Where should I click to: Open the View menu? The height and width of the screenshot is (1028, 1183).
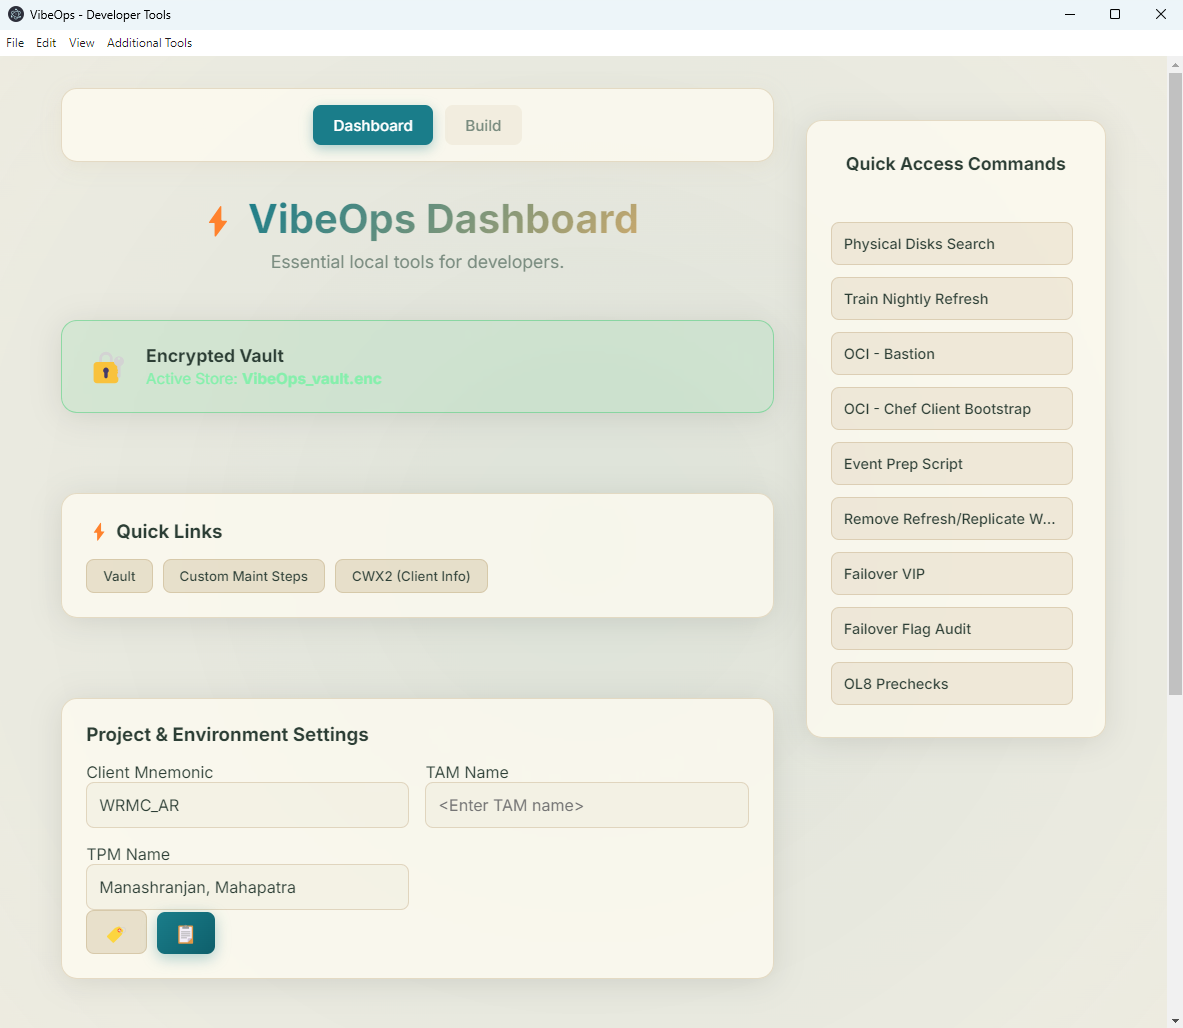(81, 43)
